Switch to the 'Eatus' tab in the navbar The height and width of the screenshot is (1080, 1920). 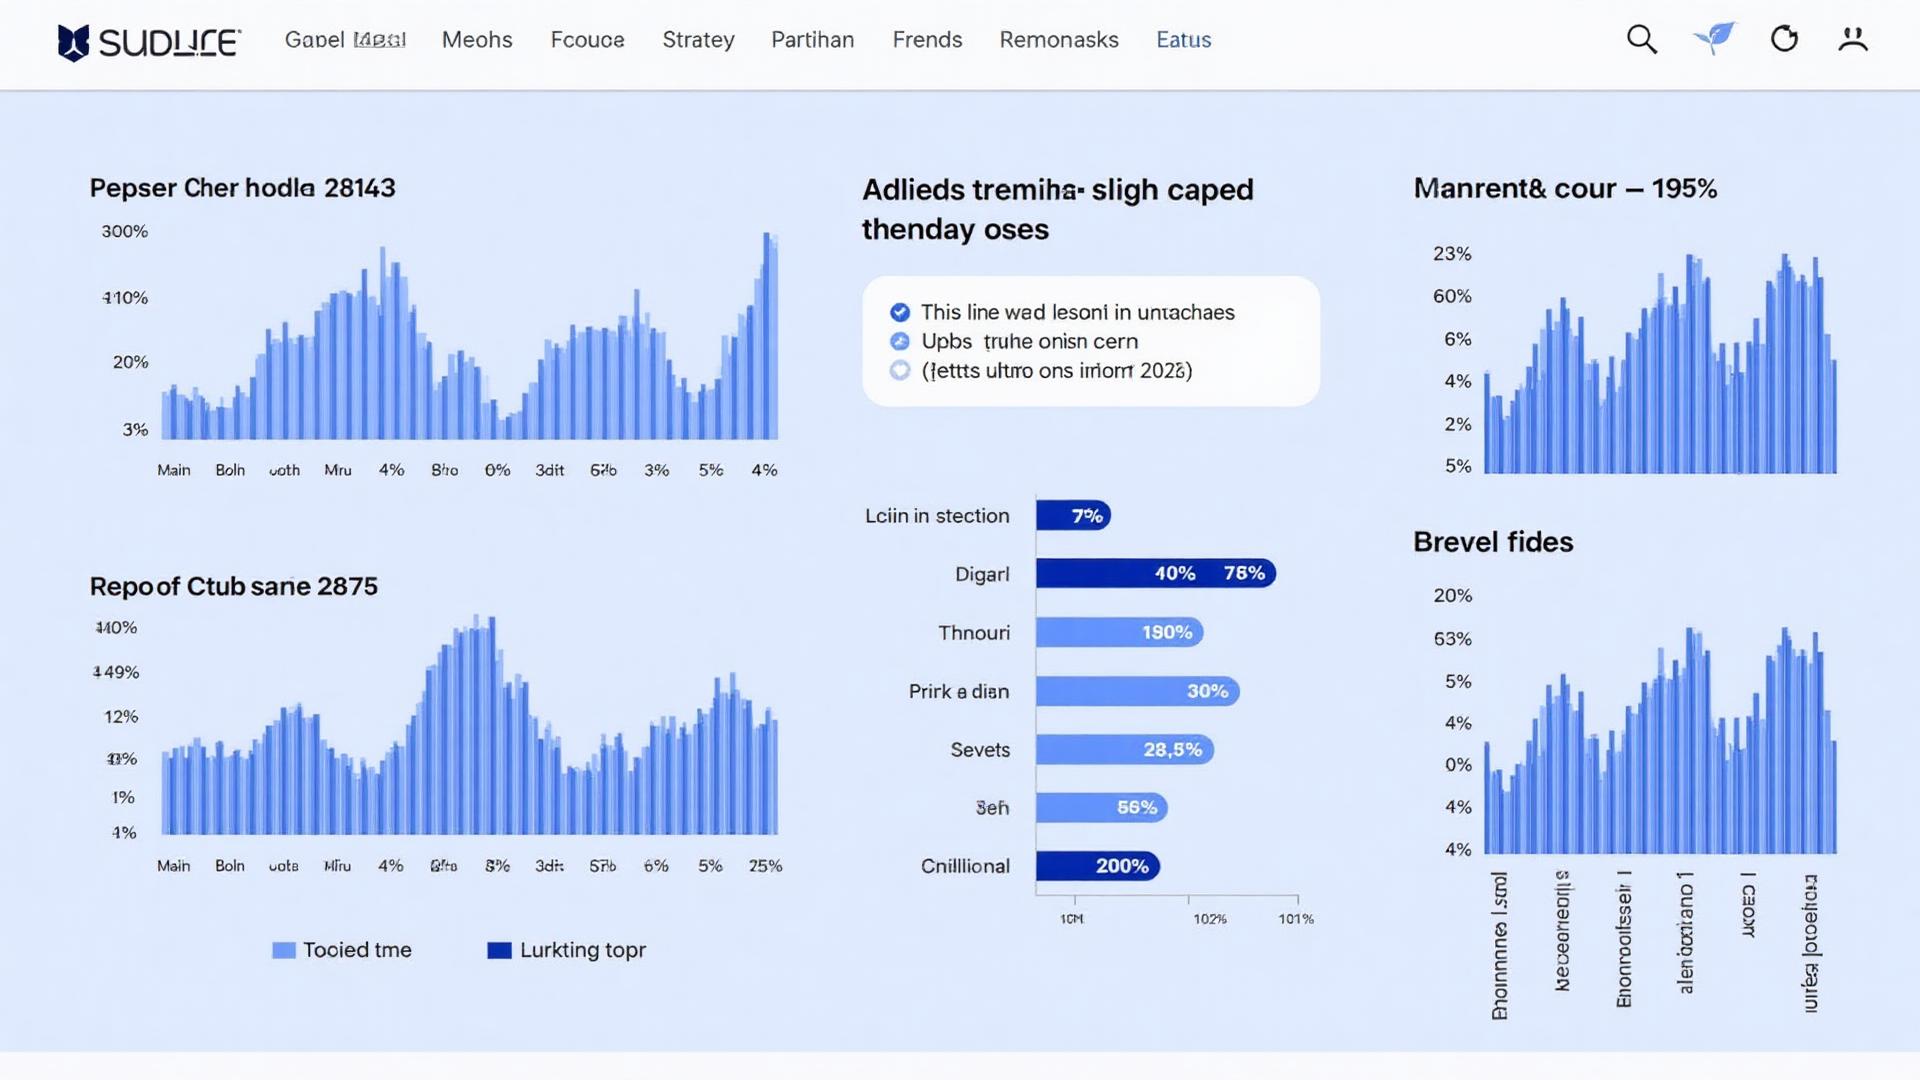[1183, 40]
